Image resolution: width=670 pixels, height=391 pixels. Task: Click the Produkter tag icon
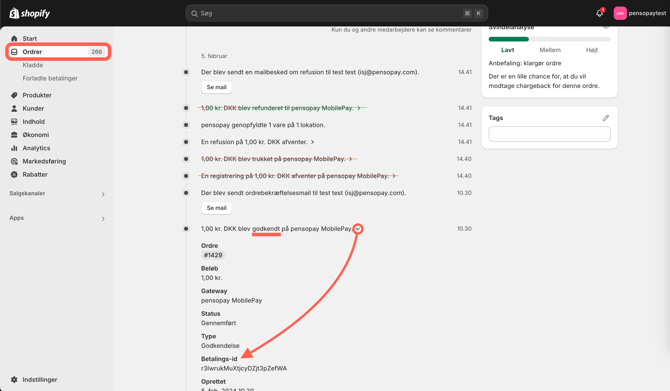point(14,95)
